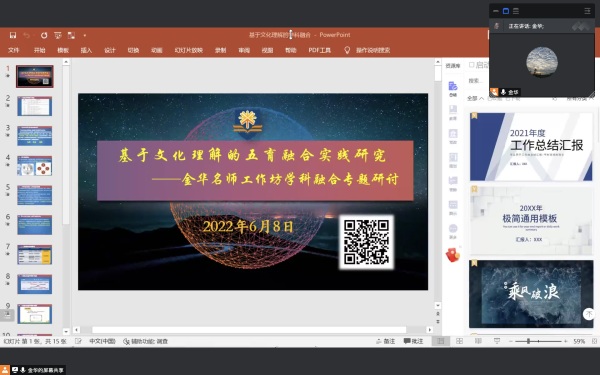Click the thumbnail pane scroll-down arrow
600x375 pixels.
point(66,331)
